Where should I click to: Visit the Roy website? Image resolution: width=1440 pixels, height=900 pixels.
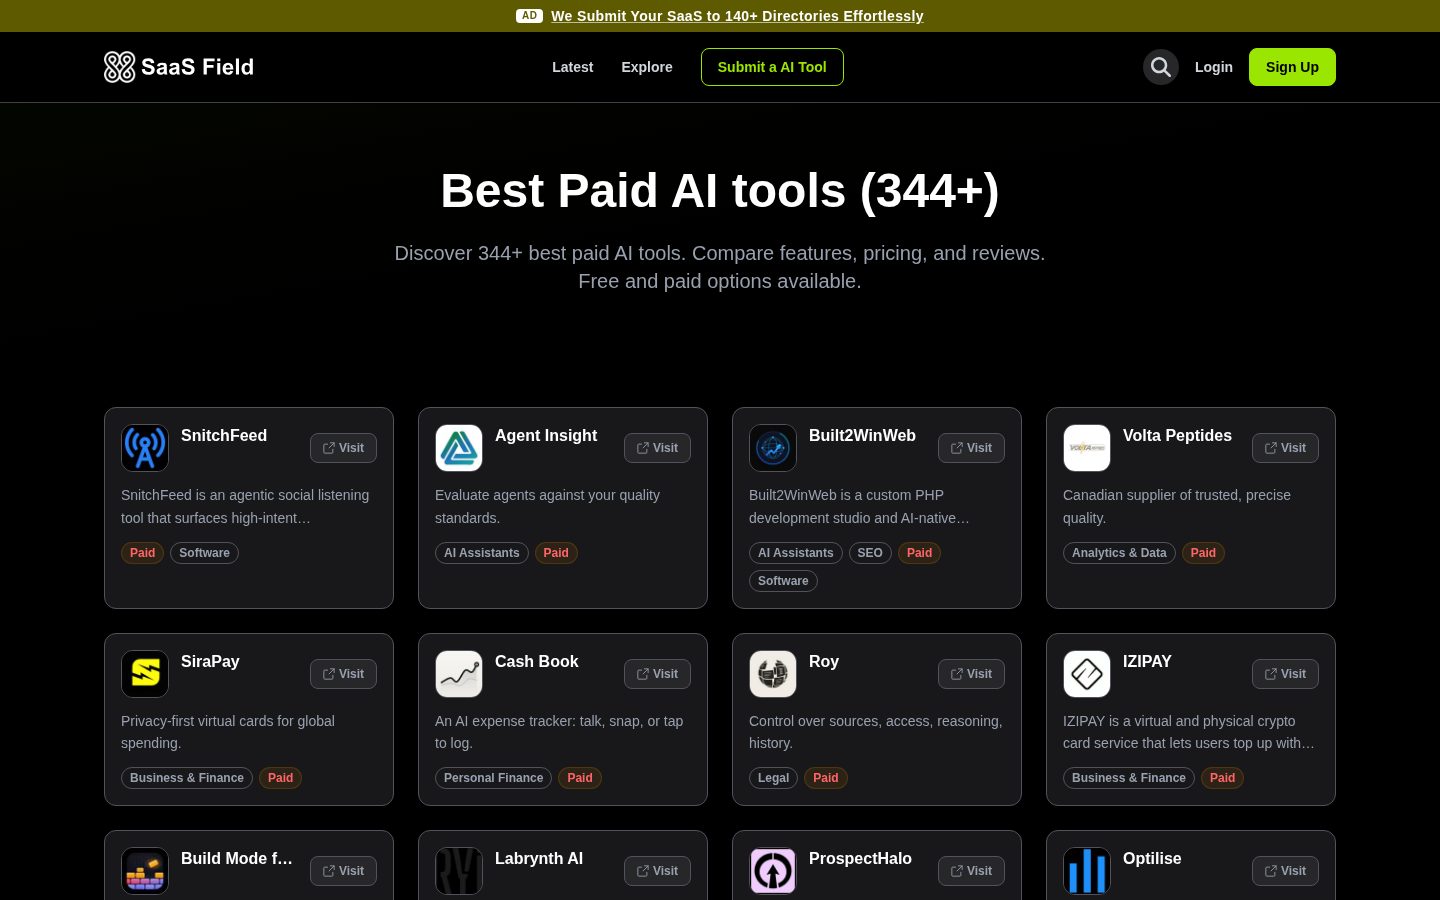[x=971, y=674]
